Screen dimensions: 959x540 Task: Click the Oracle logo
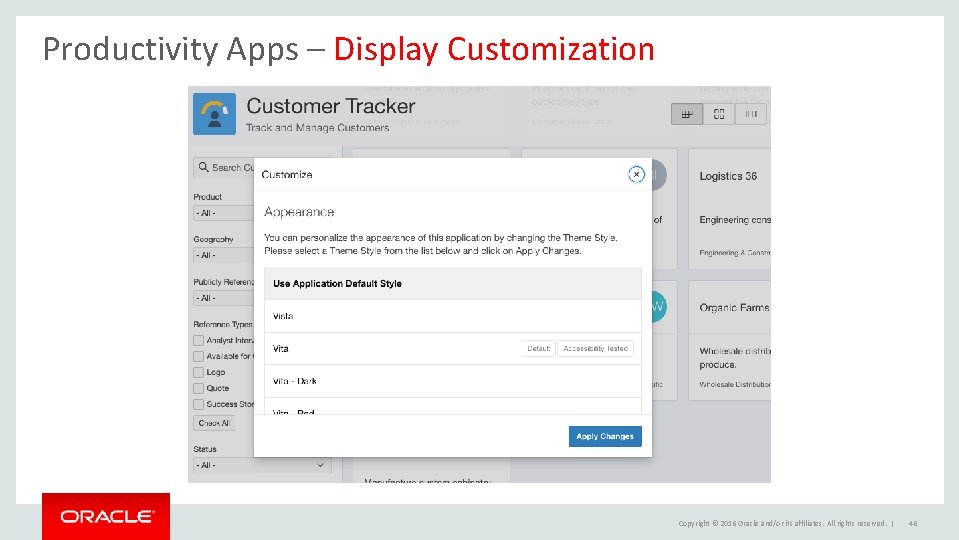[x=106, y=516]
